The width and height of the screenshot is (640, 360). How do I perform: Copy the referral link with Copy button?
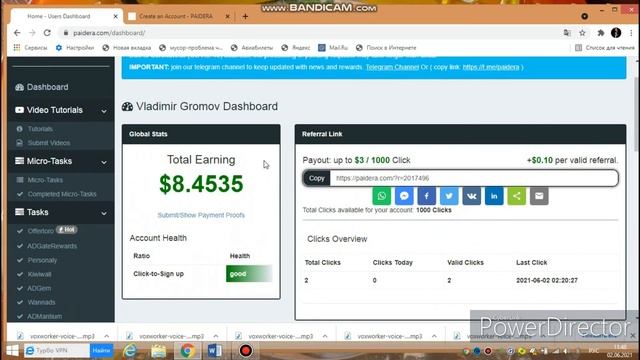316,178
